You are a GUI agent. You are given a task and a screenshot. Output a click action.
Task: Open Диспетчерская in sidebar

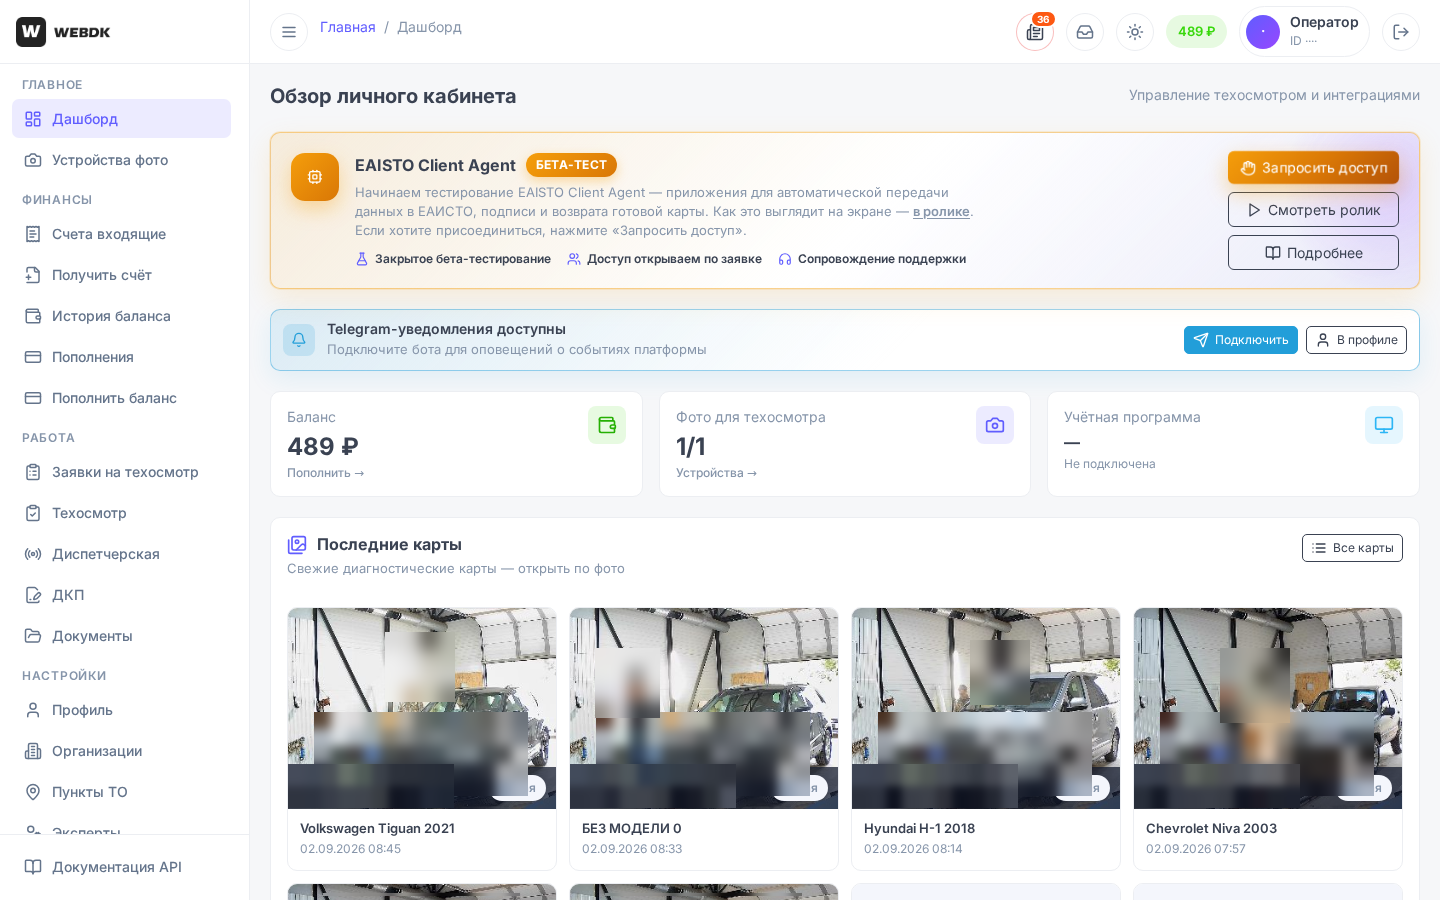point(121,554)
